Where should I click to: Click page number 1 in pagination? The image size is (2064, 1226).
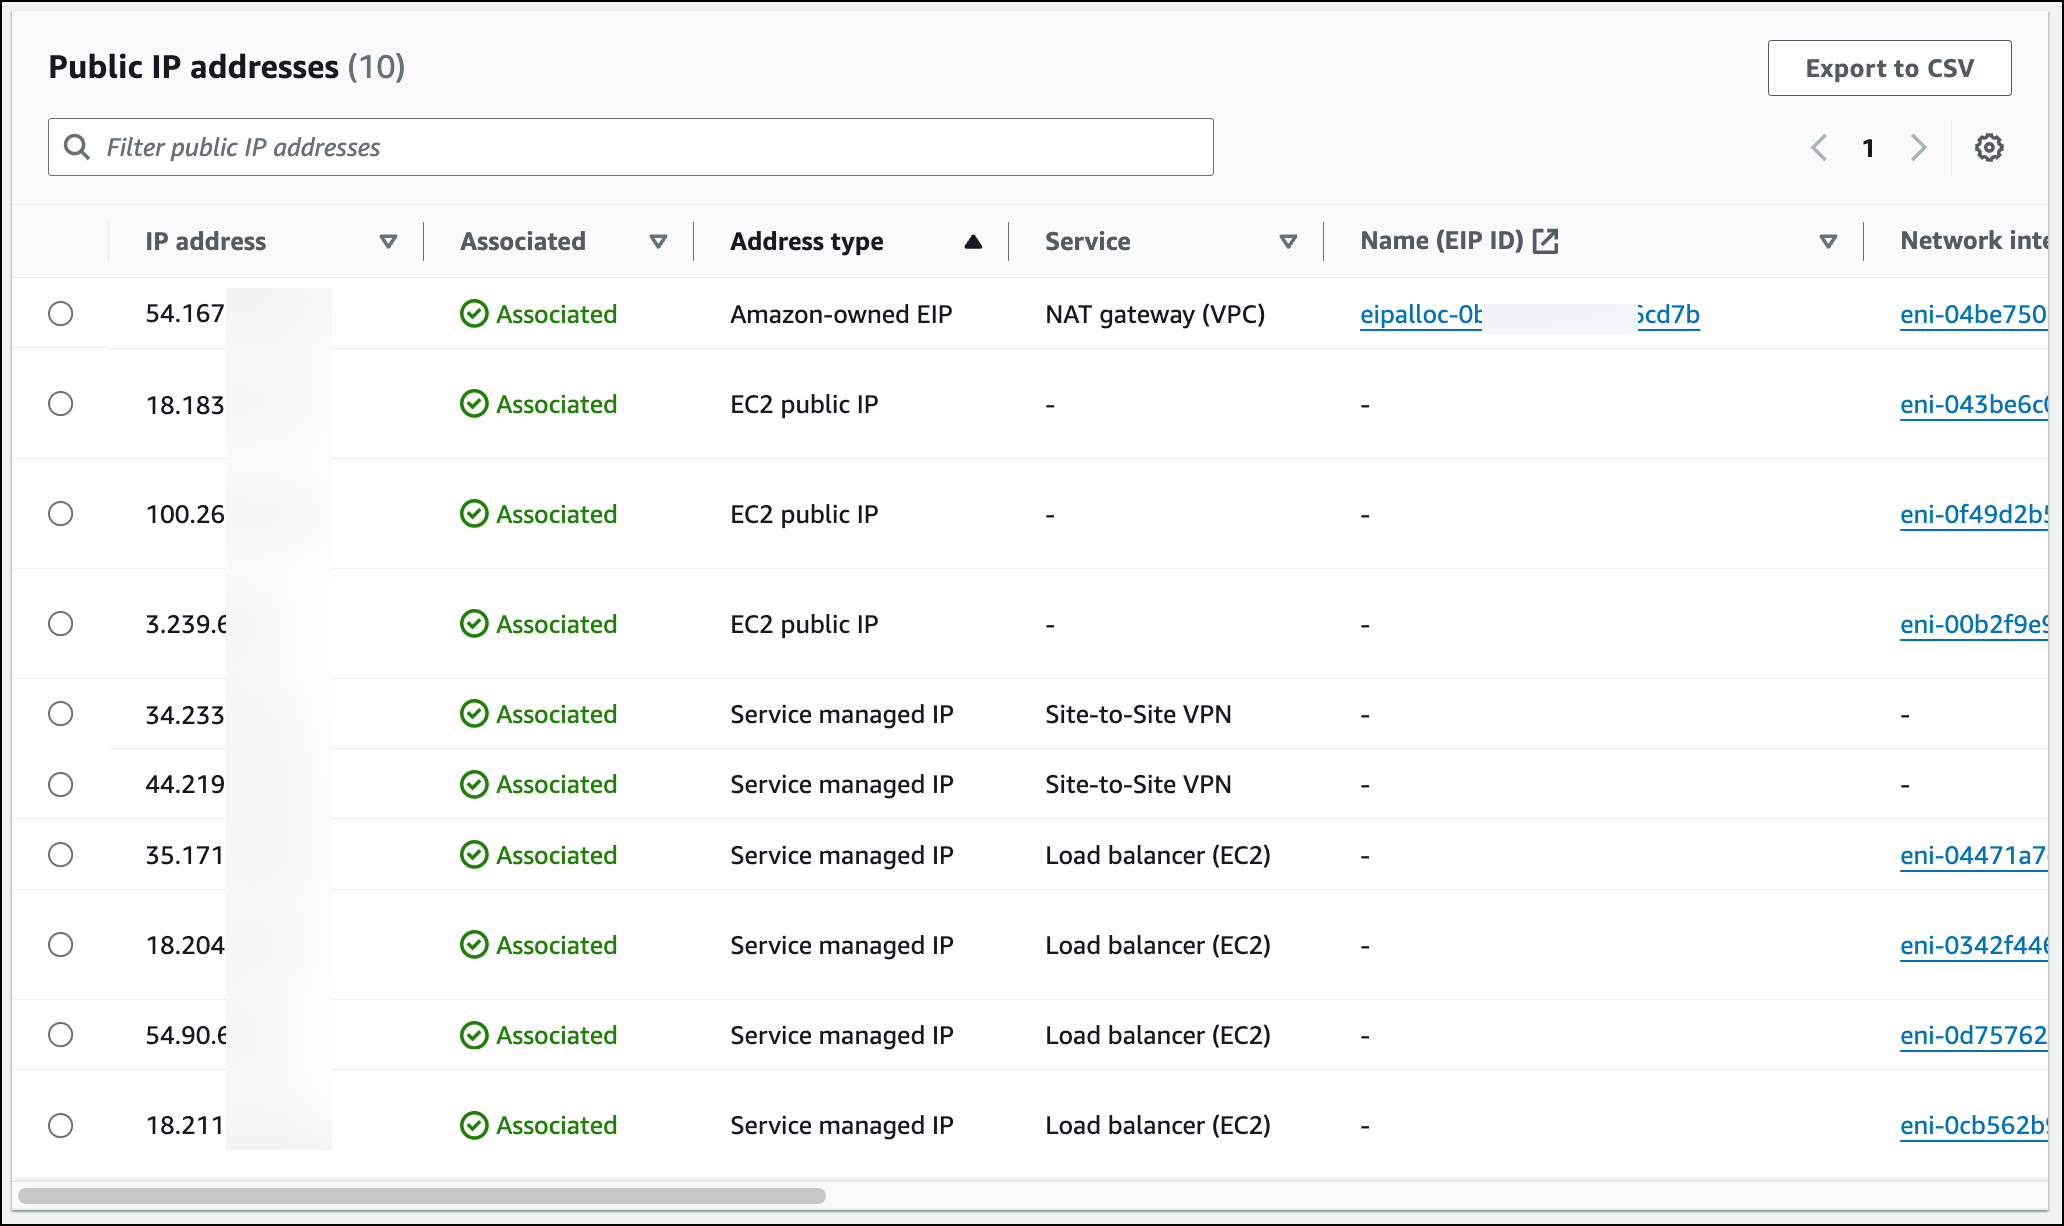coord(1868,149)
